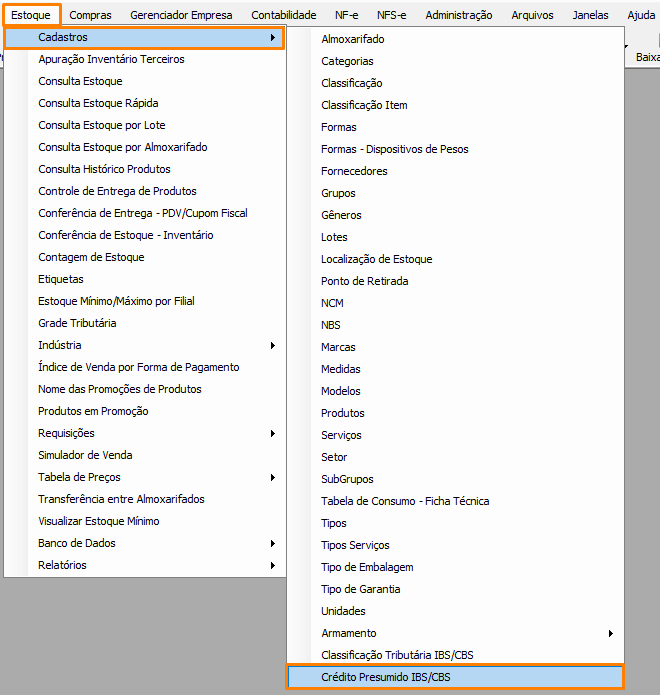Open the Ajuda menu

(x=641, y=15)
